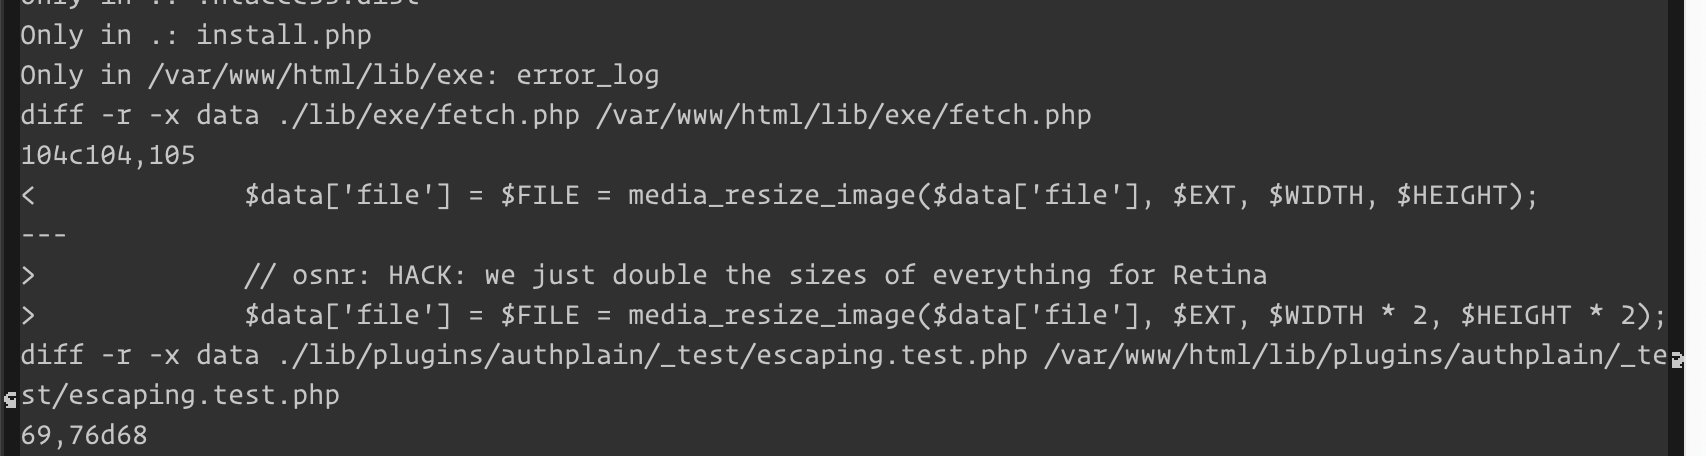Click the '/var/www/html/lib/exe/fetch.php' path

(843, 116)
